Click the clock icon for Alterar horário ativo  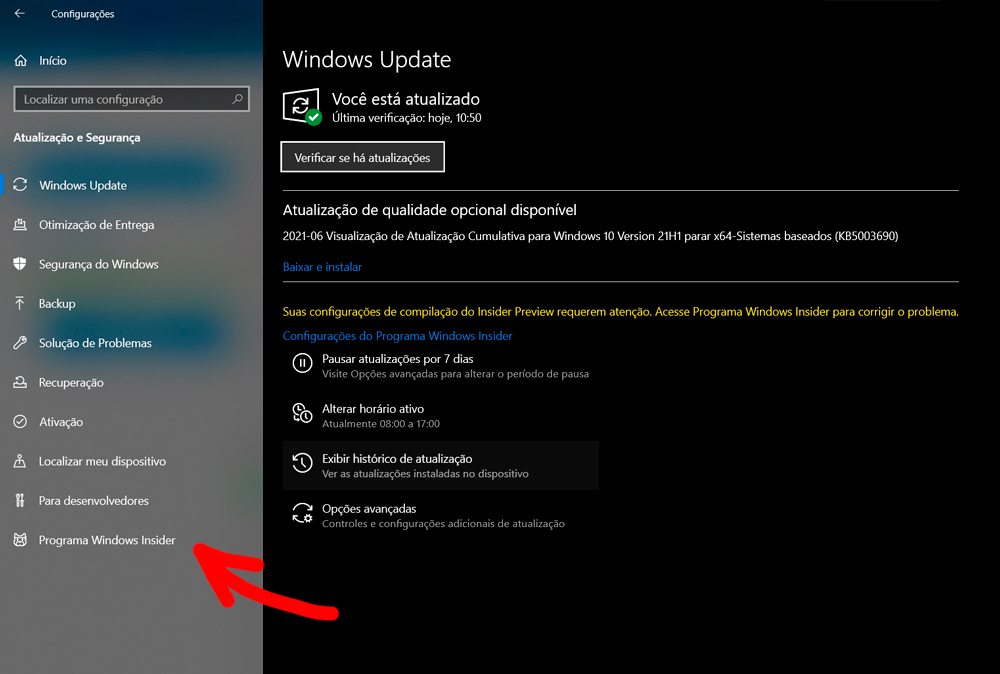coord(302,413)
